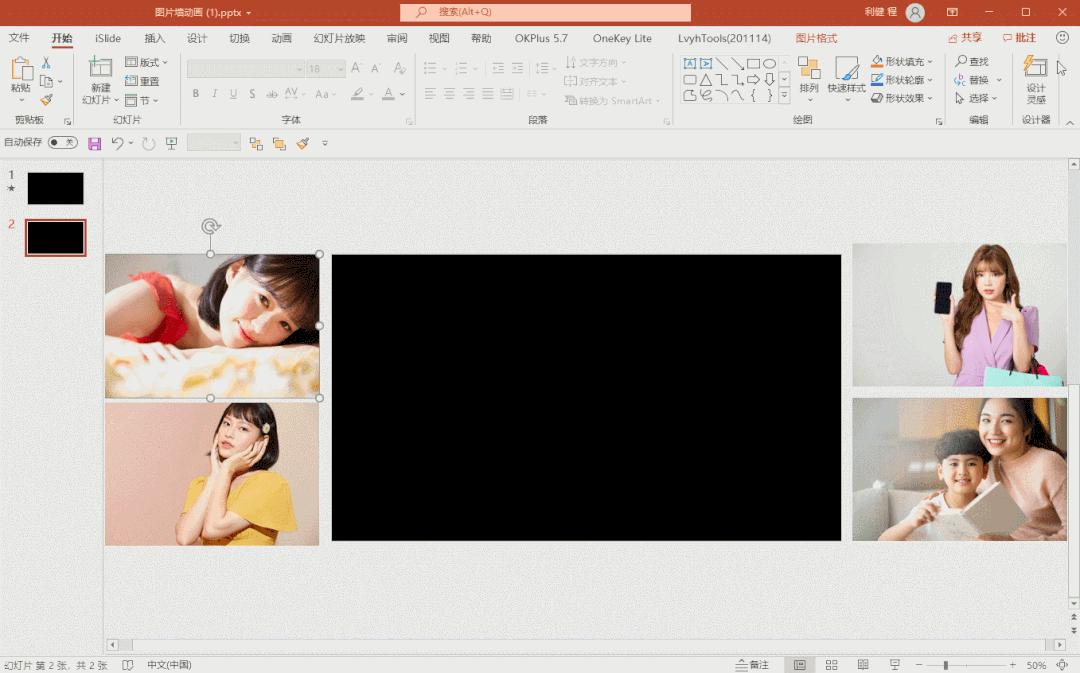
Task: Toggle Normal view button in status bar
Action: point(800,665)
